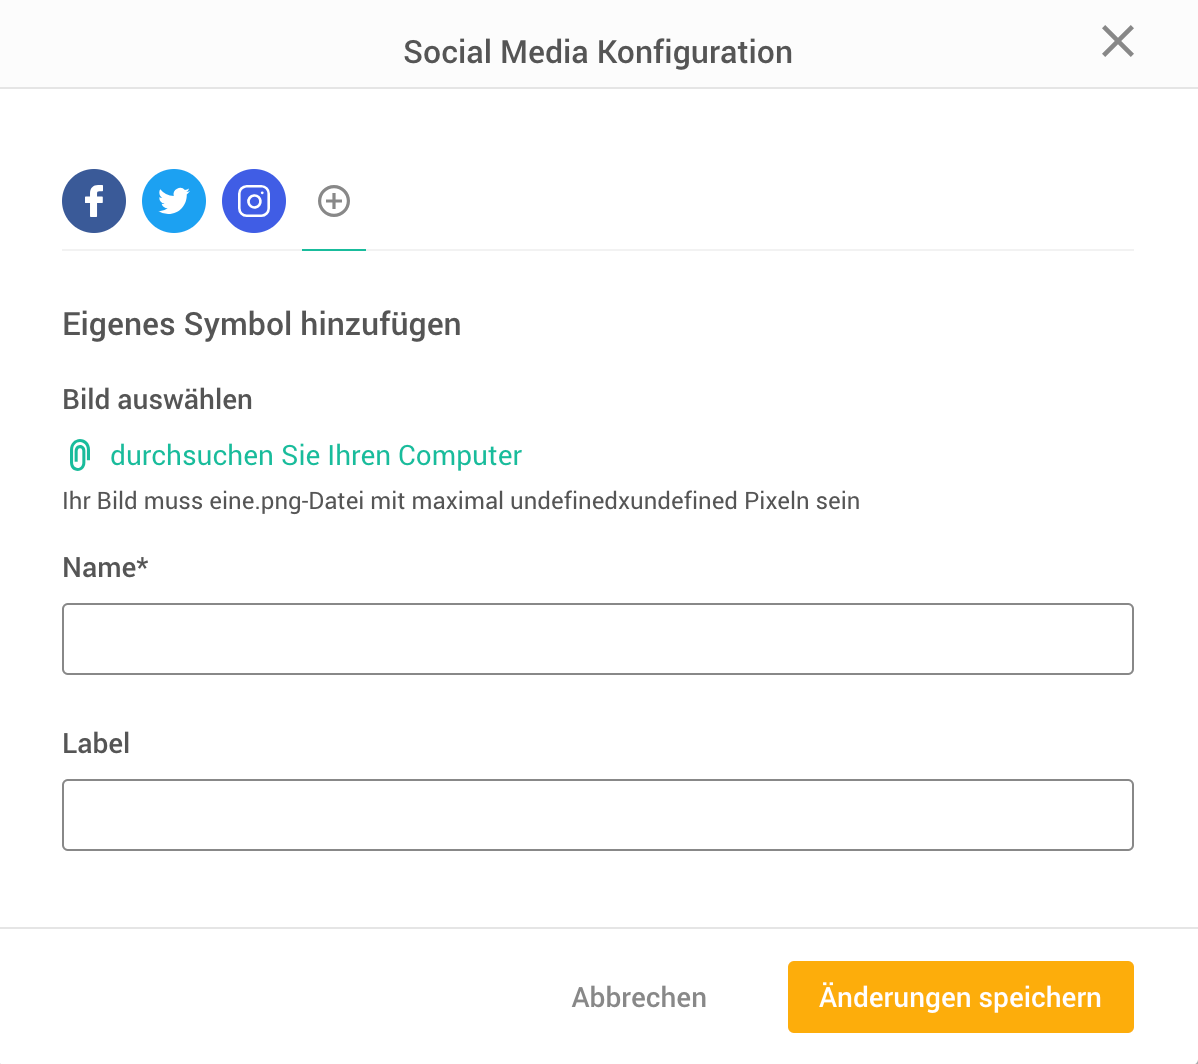Focus the Label text field
The width and height of the screenshot is (1198, 1064).
[x=598, y=815]
